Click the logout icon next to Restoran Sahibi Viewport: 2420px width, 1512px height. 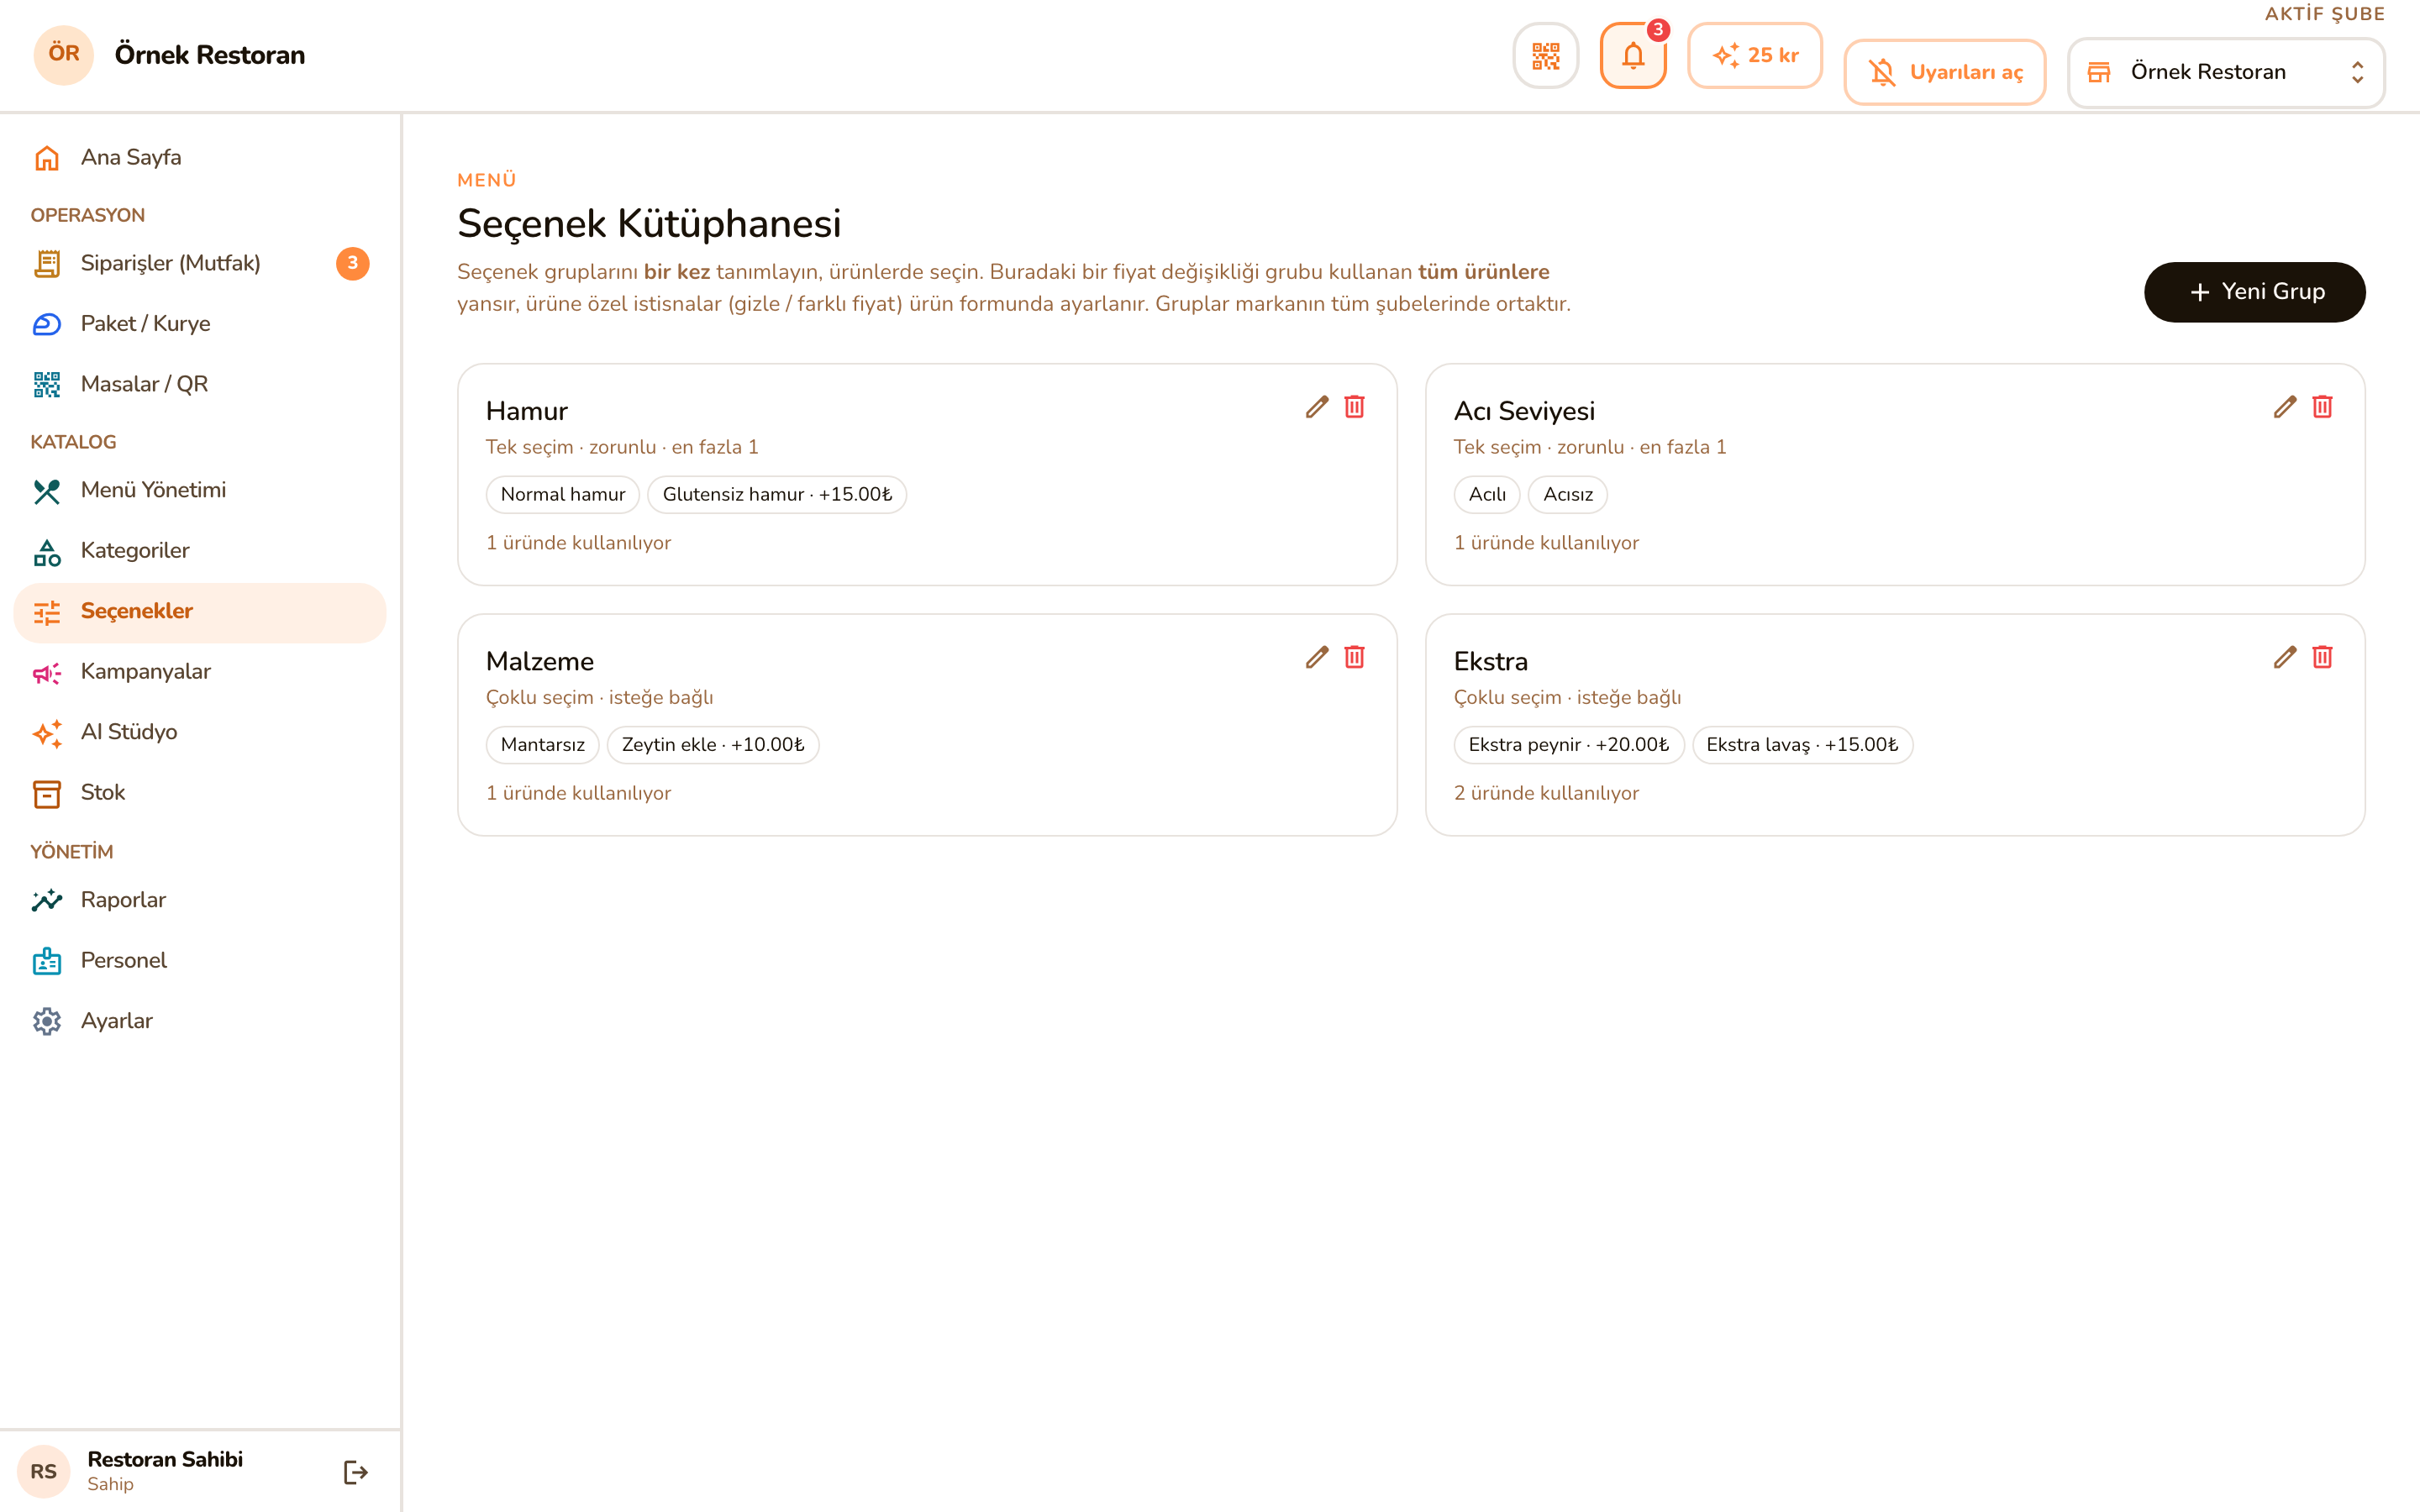(x=356, y=1472)
